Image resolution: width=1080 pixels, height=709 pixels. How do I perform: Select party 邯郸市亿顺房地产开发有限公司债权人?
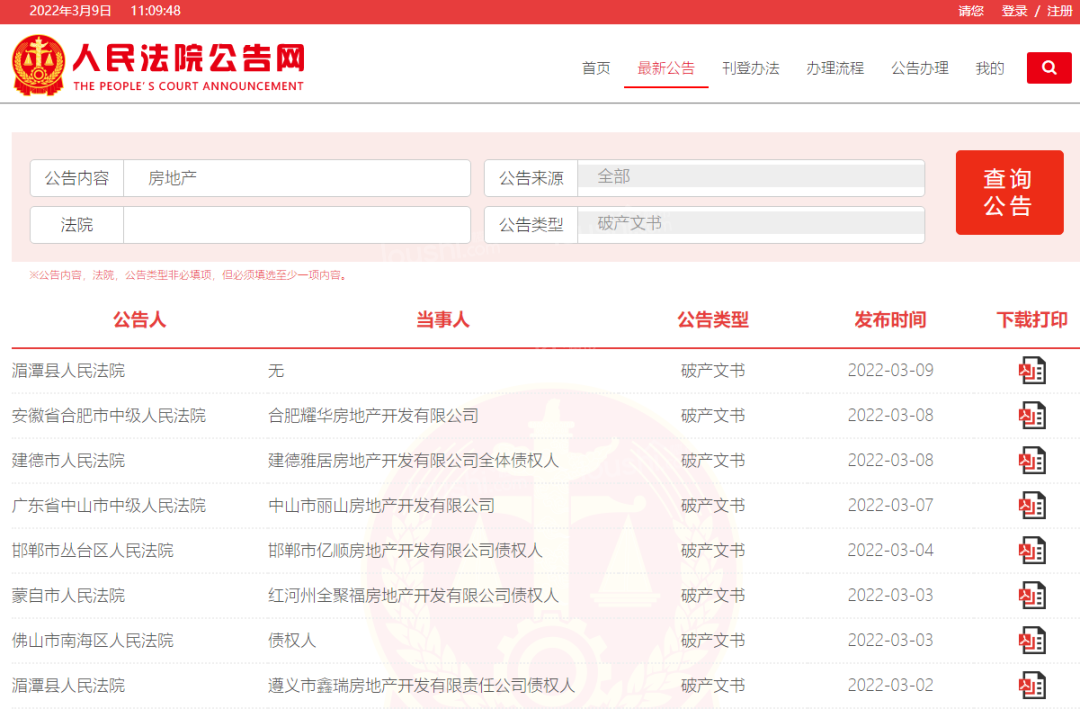405,551
